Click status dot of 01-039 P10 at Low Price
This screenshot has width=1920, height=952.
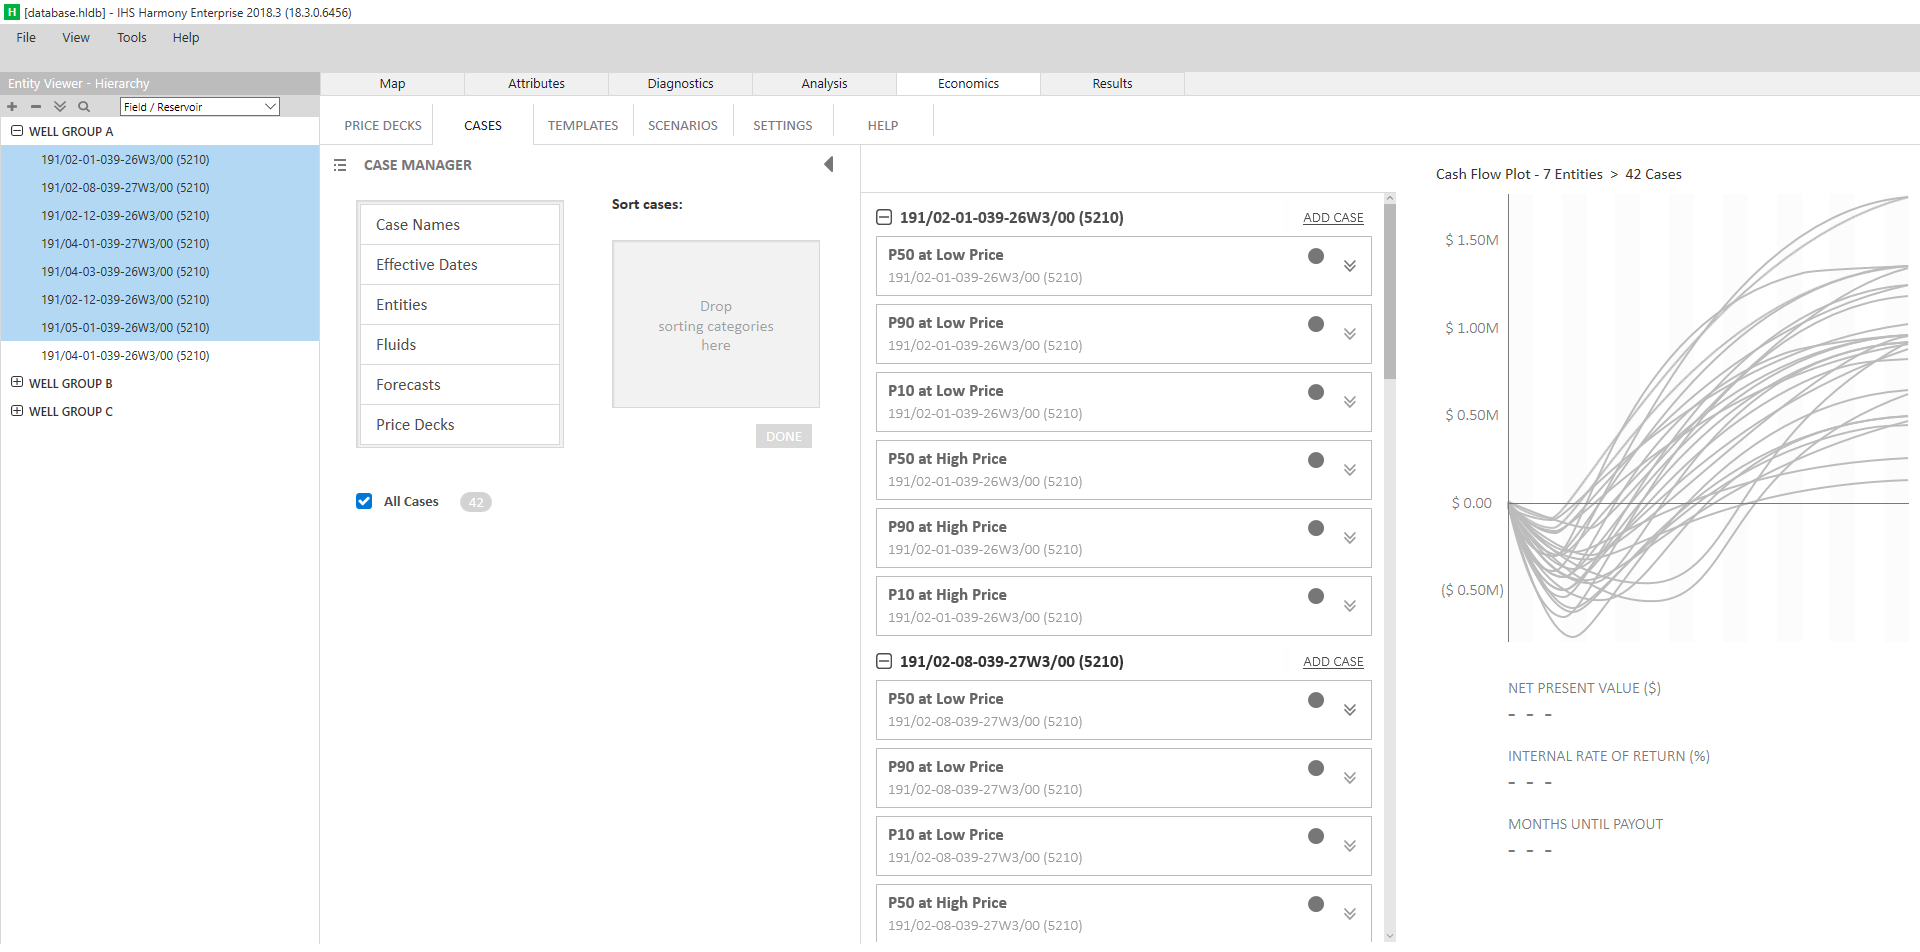coord(1316,392)
